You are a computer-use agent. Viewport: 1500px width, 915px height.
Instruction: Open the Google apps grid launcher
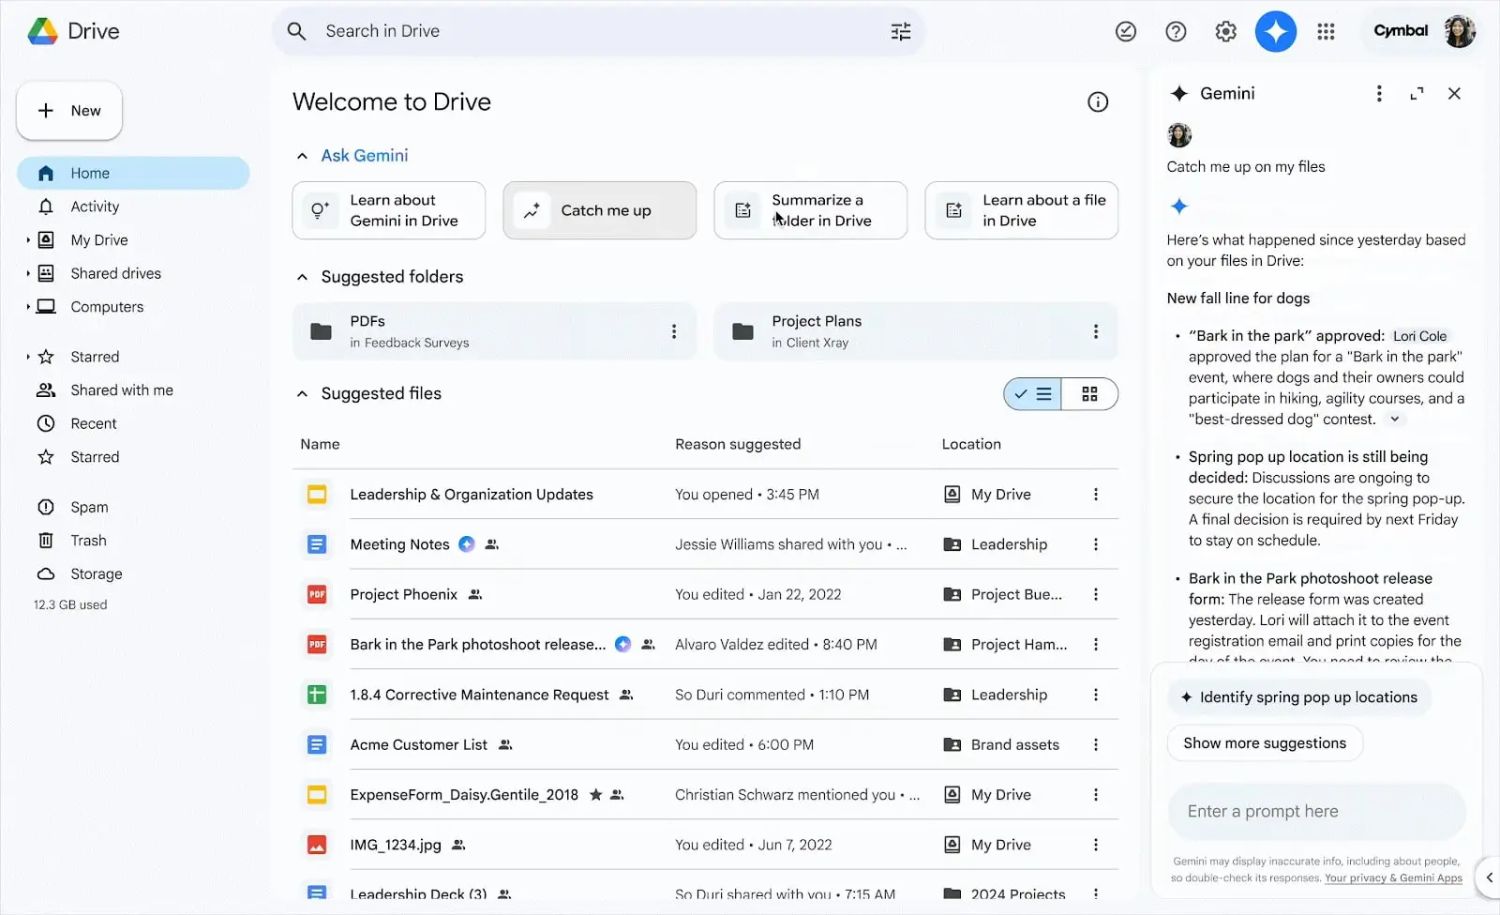1326,32
